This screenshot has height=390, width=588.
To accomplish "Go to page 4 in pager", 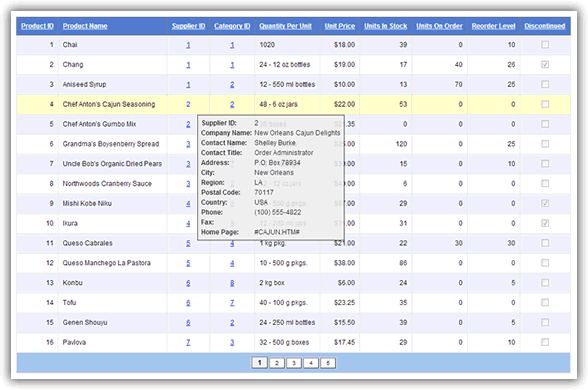I will click(311, 363).
